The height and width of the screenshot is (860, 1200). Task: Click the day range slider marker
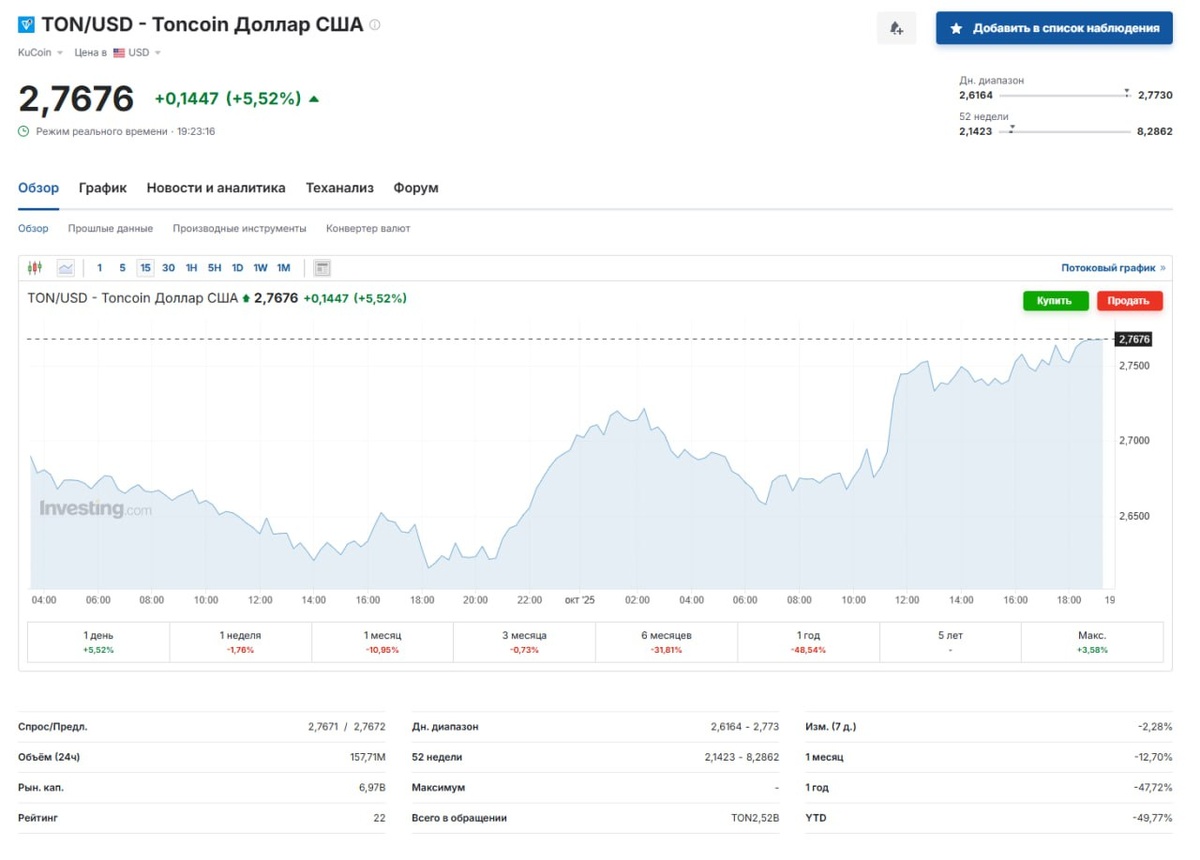pyautogui.click(x=1127, y=92)
